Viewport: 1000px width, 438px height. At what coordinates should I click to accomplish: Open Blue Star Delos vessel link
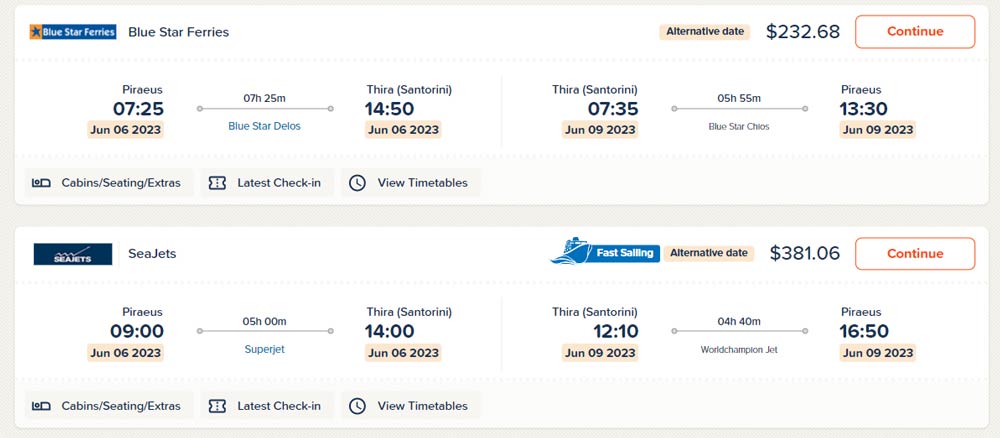click(265, 127)
